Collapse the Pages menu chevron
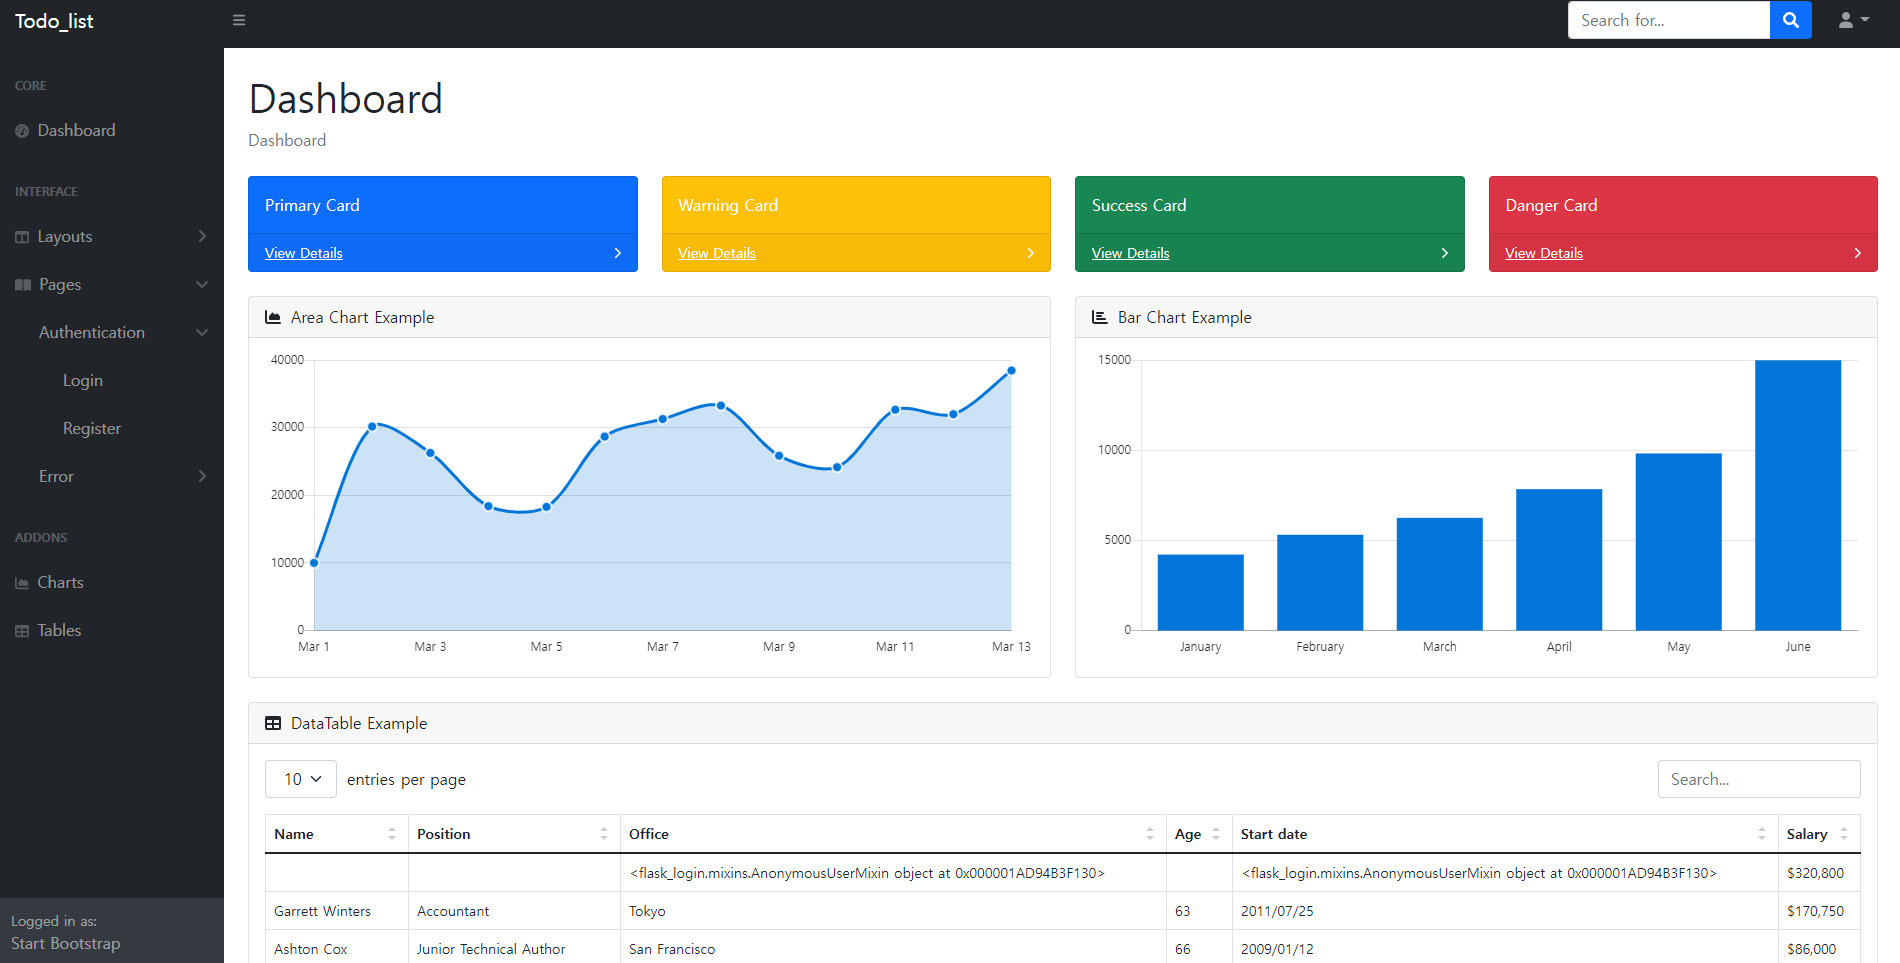Screen dimensions: 1900x963 (202, 284)
